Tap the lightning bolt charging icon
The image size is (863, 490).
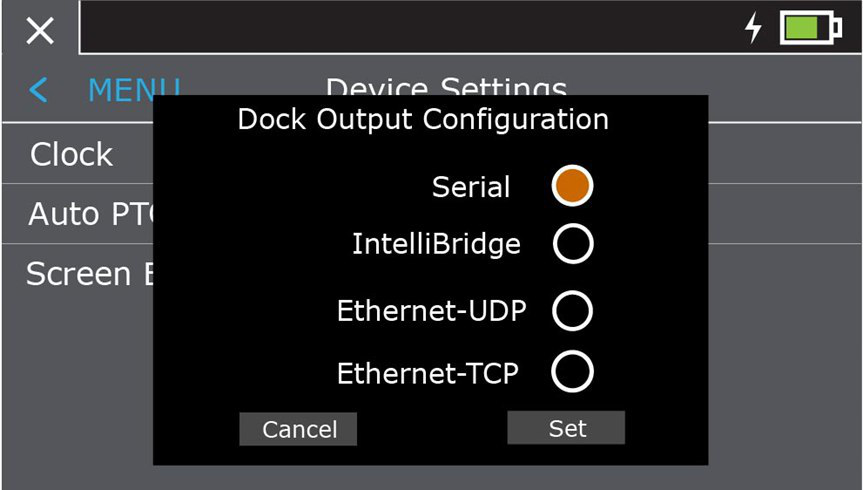(x=753, y=28)
